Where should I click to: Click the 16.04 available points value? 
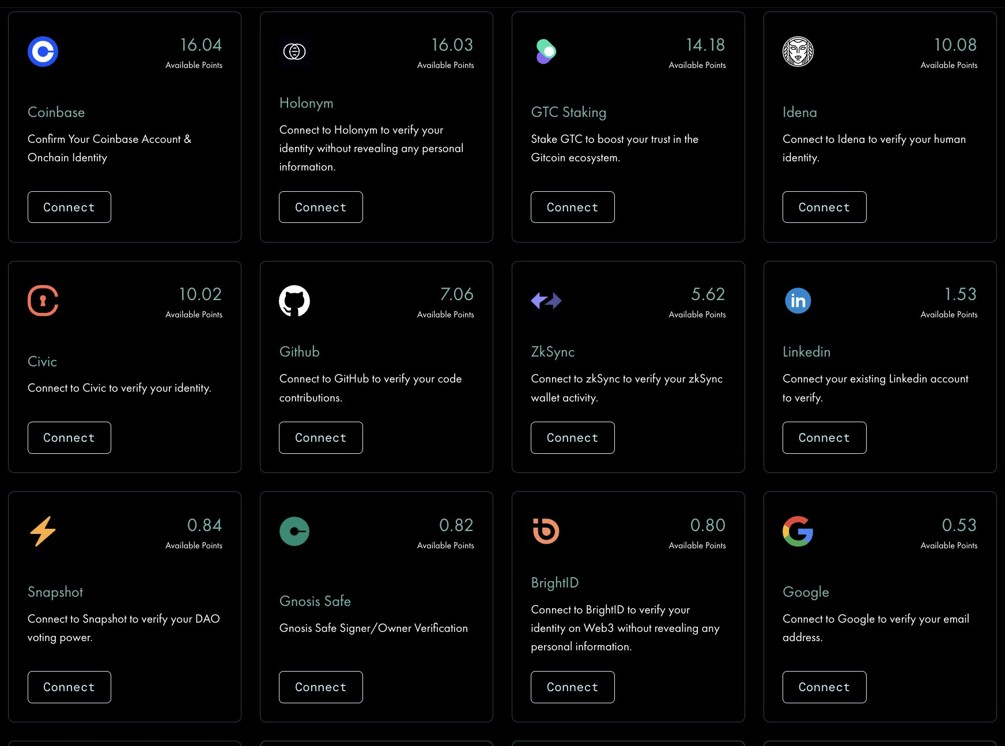tap(201, 45)
